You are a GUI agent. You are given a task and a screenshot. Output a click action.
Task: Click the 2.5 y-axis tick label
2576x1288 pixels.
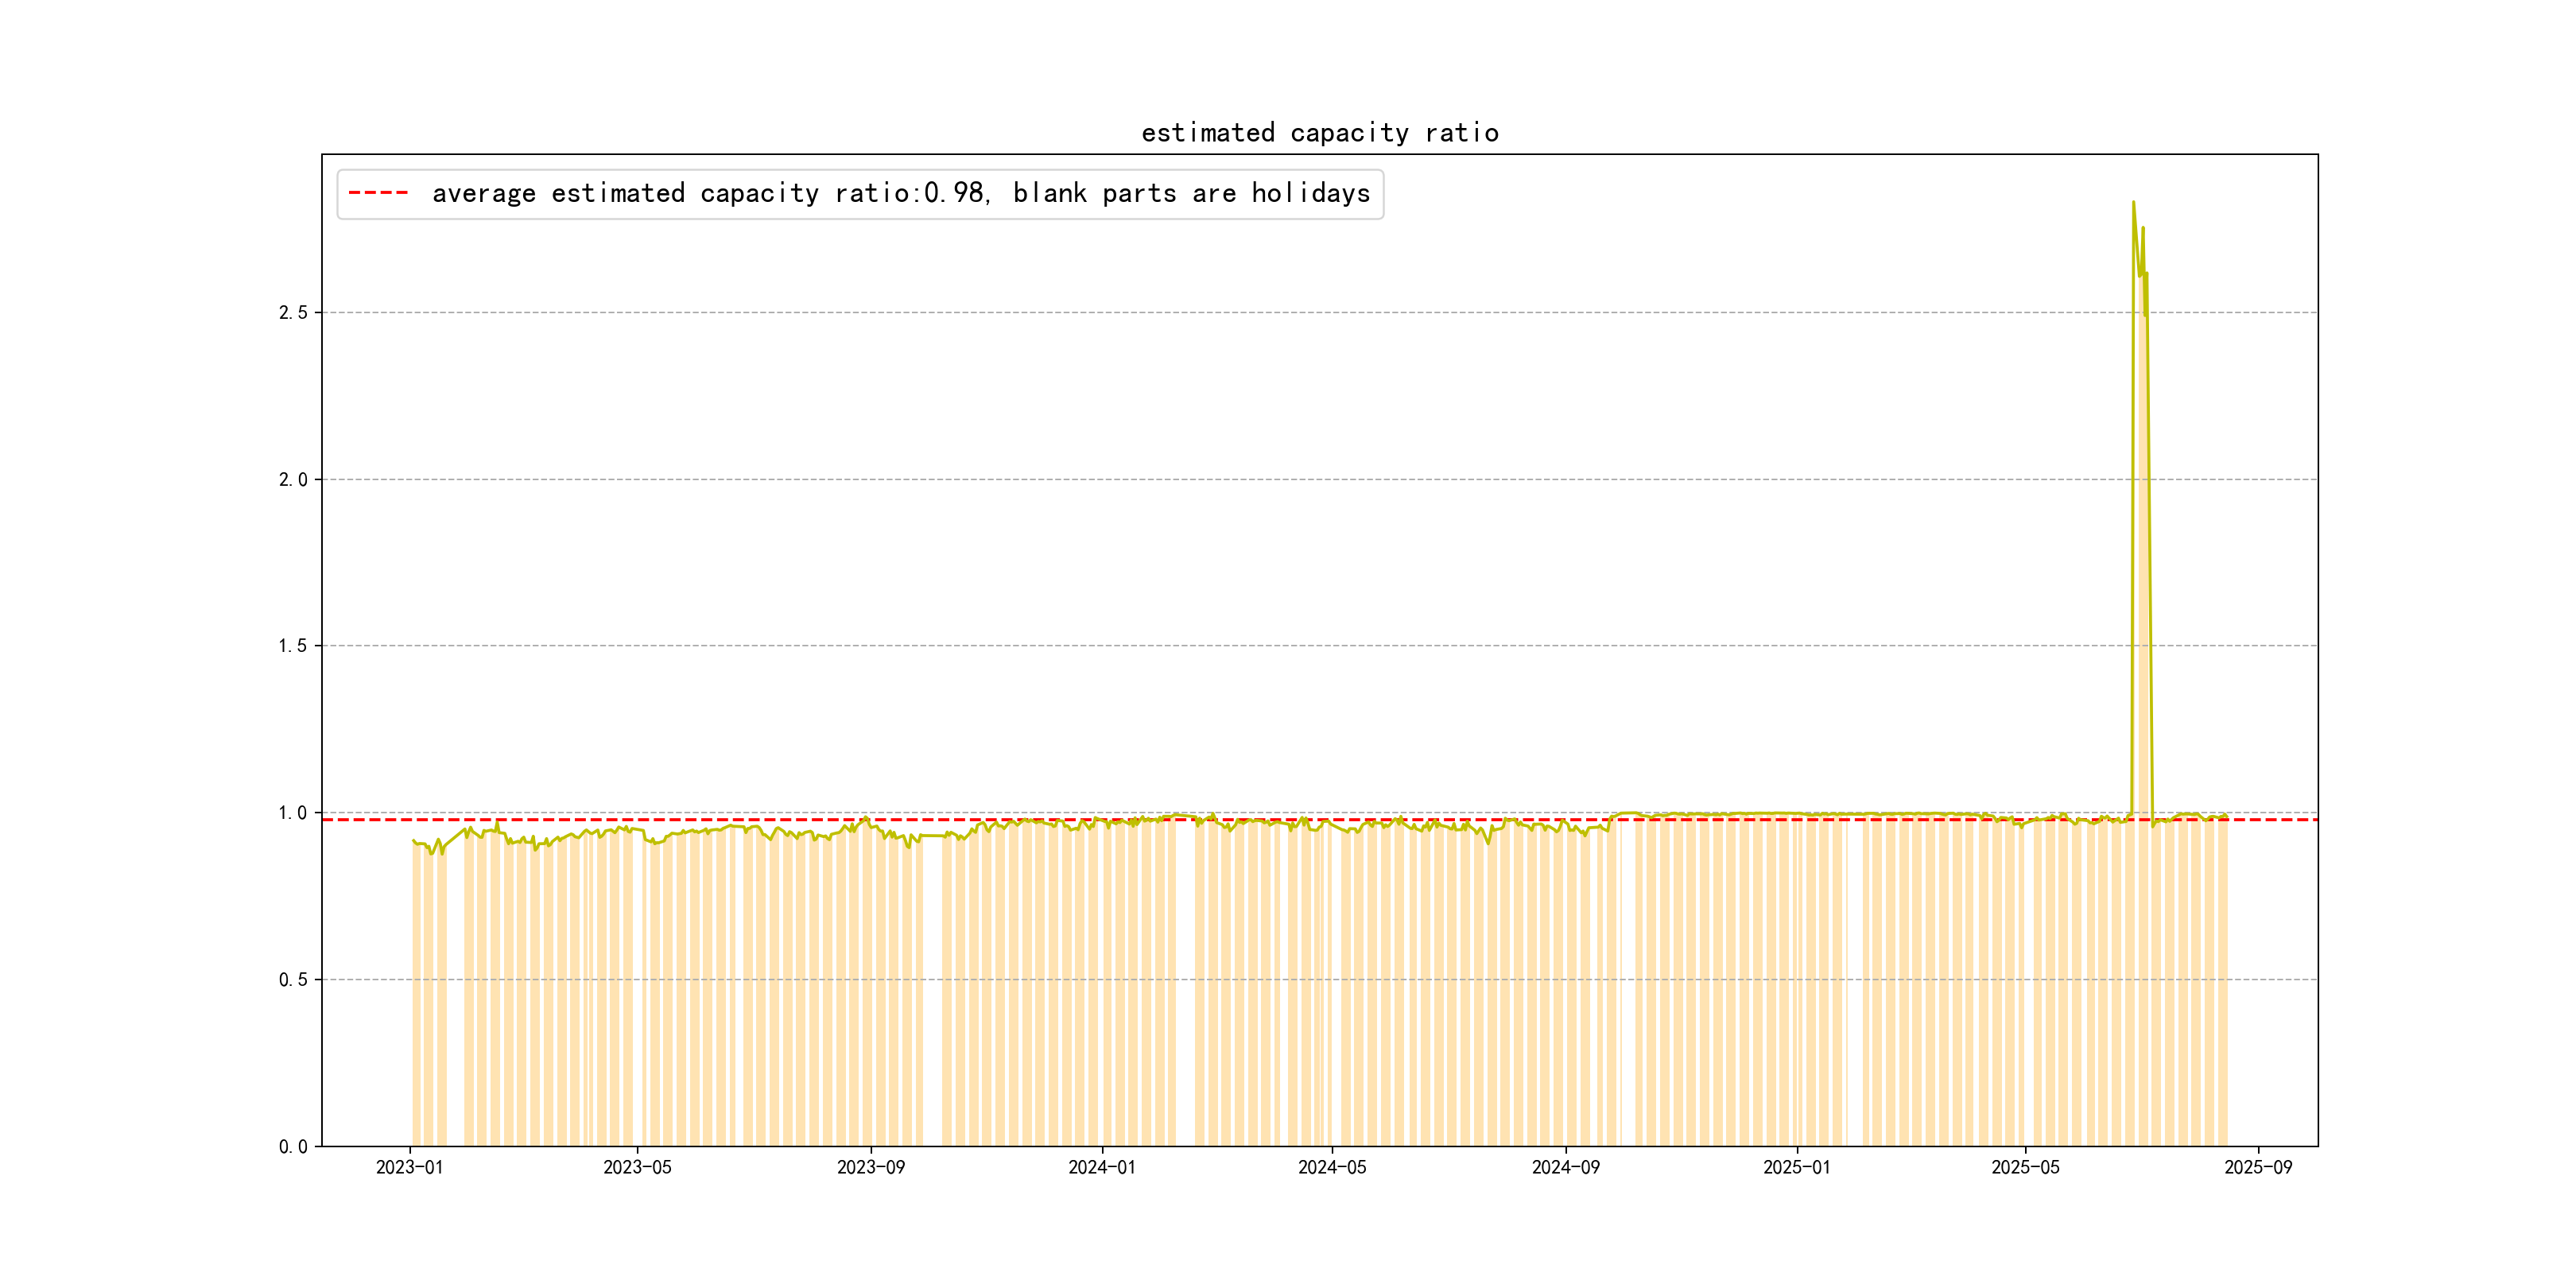[293, 313]
